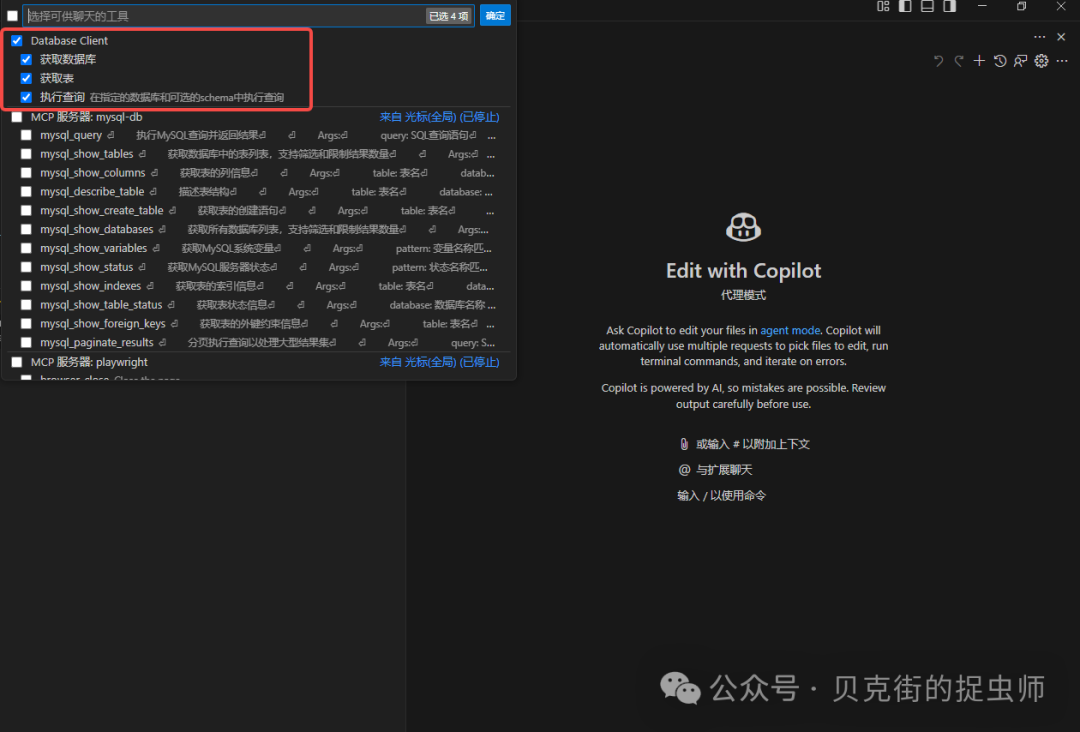Restore down the VS Code window
1080x732 pixels.
1021,6
